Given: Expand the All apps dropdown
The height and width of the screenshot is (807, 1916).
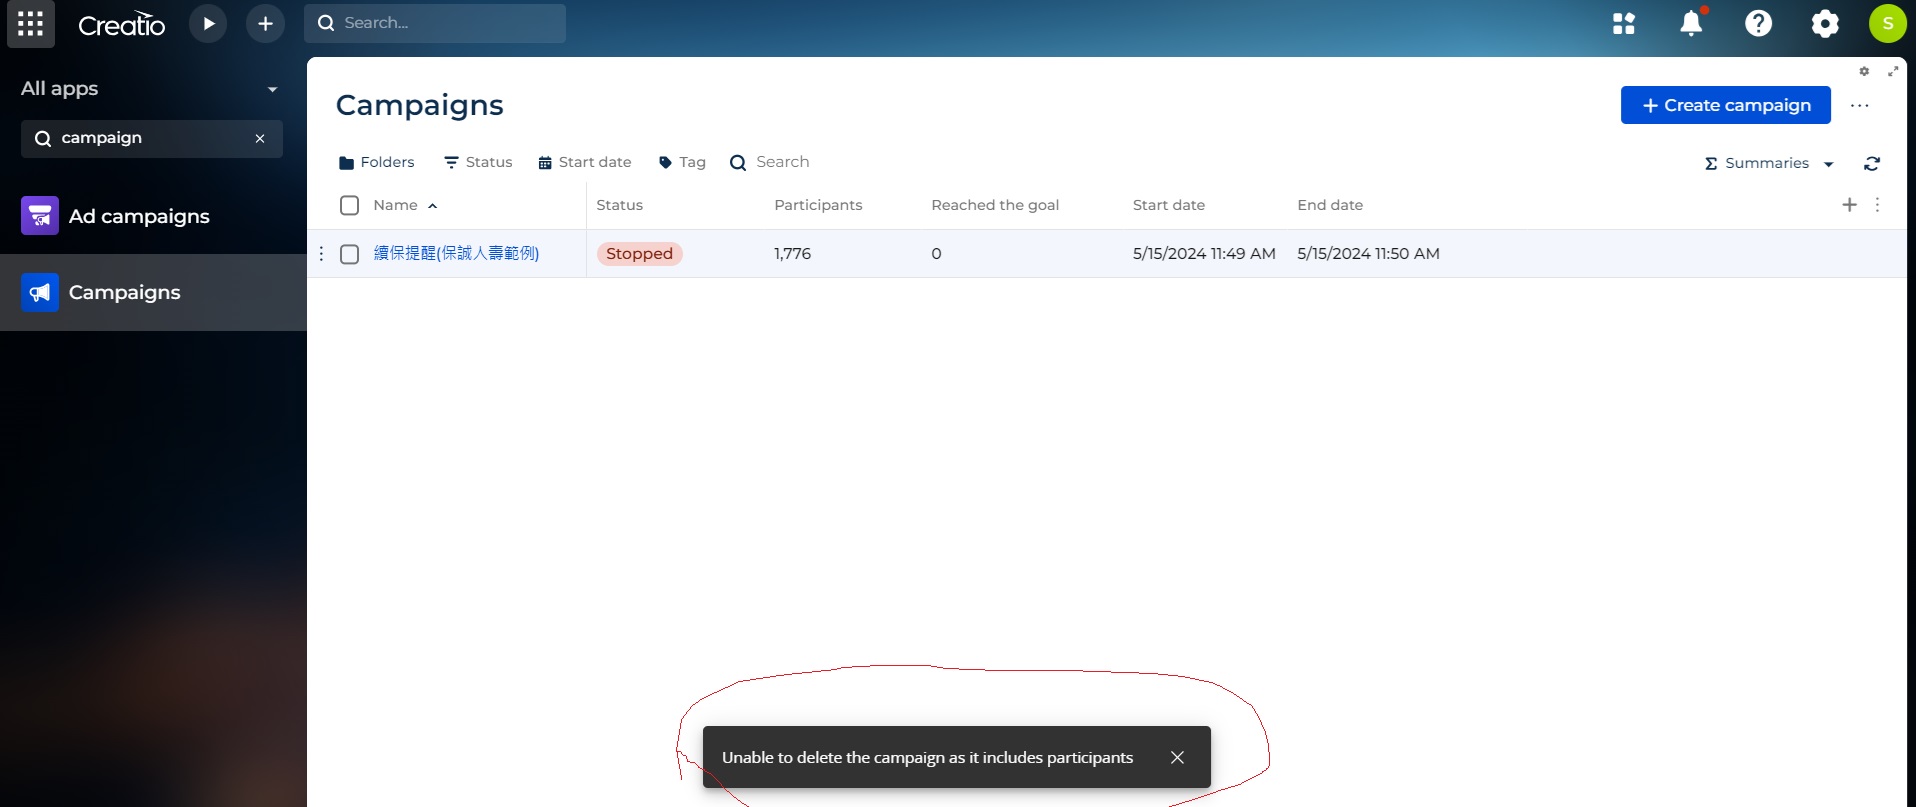Looking at the screenshot, I should coord(272,89).
